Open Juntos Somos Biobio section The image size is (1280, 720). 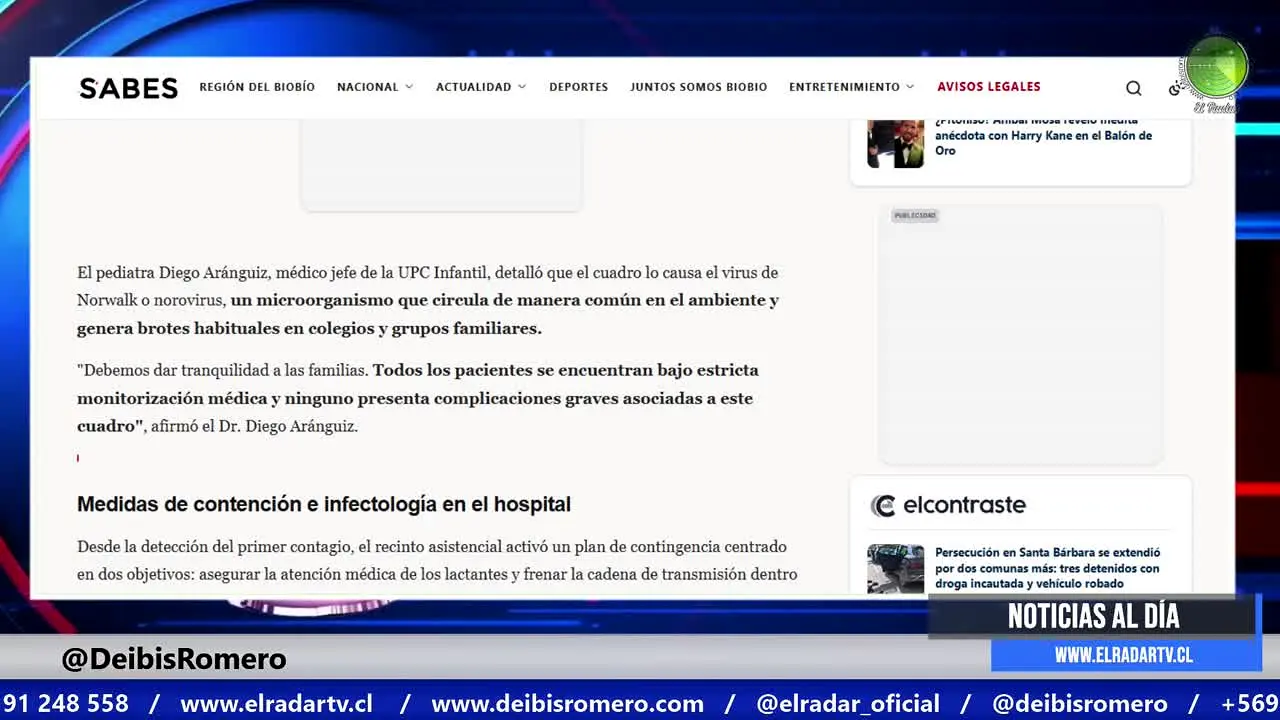698,87
